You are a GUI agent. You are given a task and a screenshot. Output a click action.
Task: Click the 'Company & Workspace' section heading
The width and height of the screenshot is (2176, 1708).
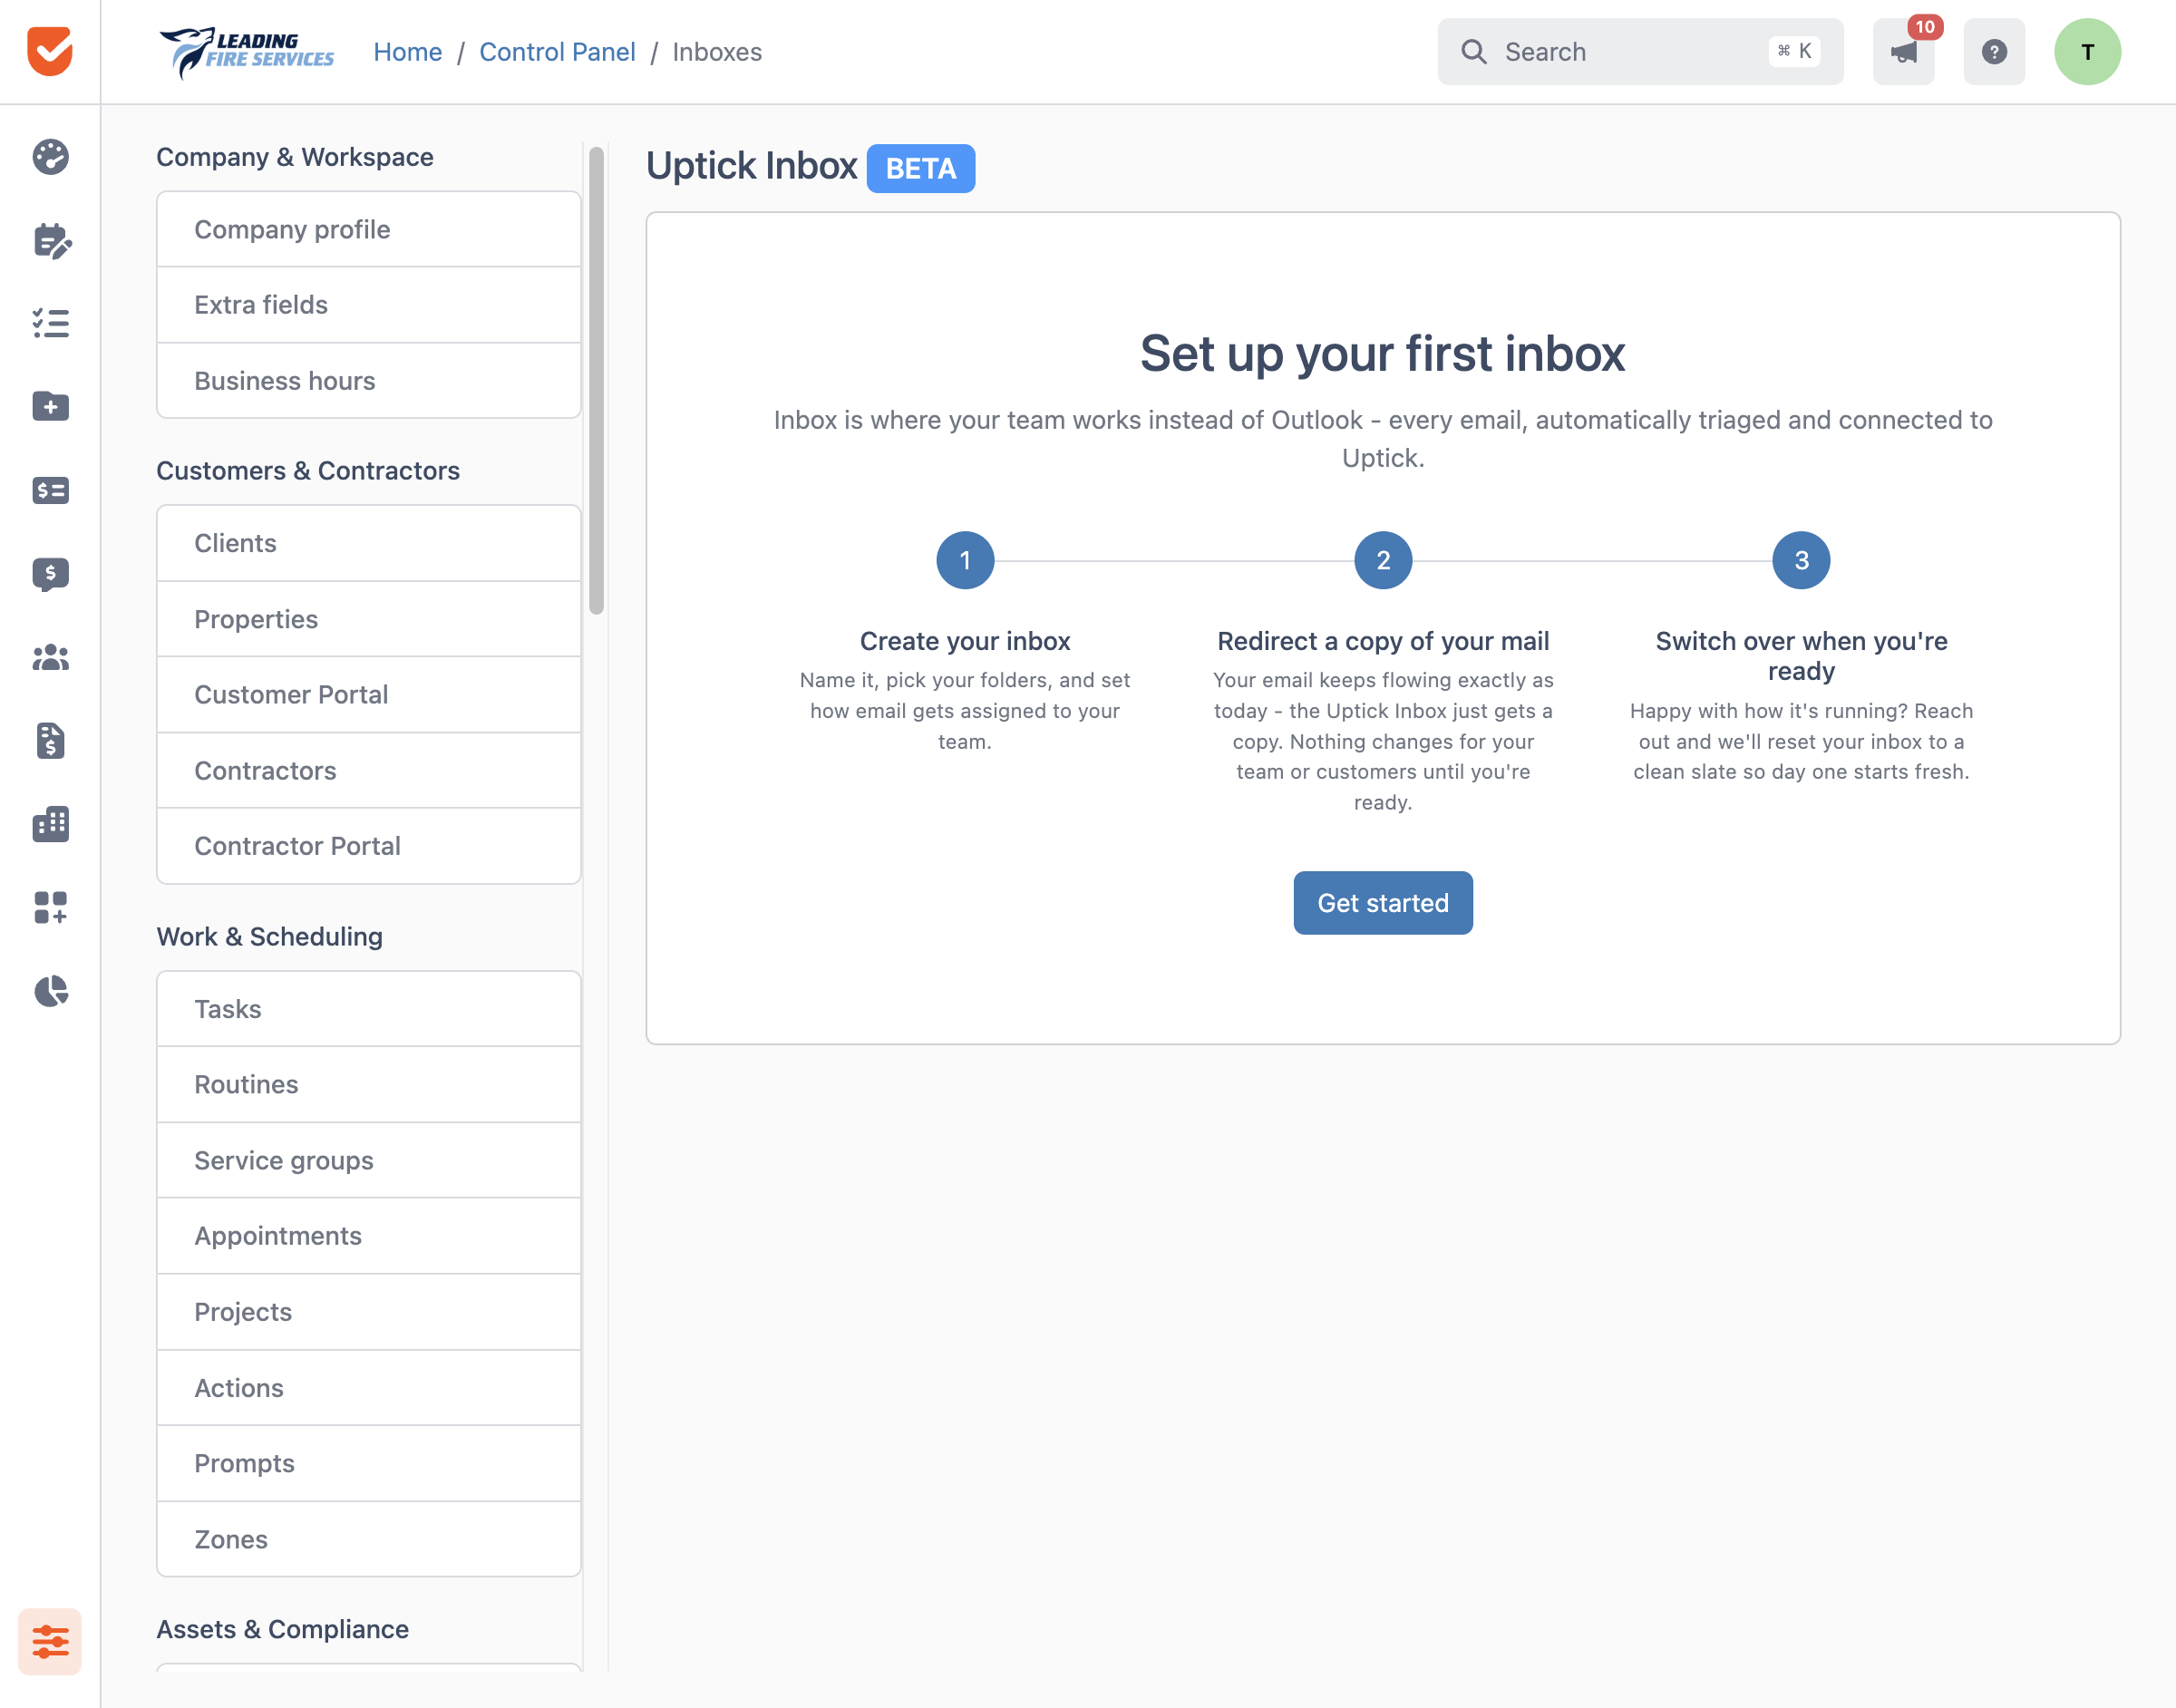click(x=295, y=157)
